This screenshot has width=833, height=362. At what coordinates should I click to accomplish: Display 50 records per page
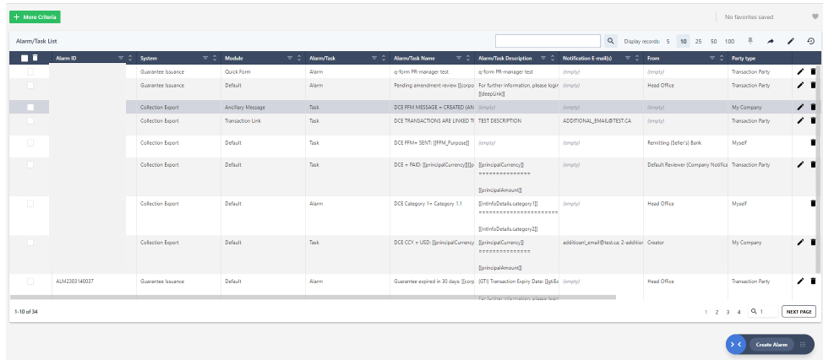(x=713, y=41)
